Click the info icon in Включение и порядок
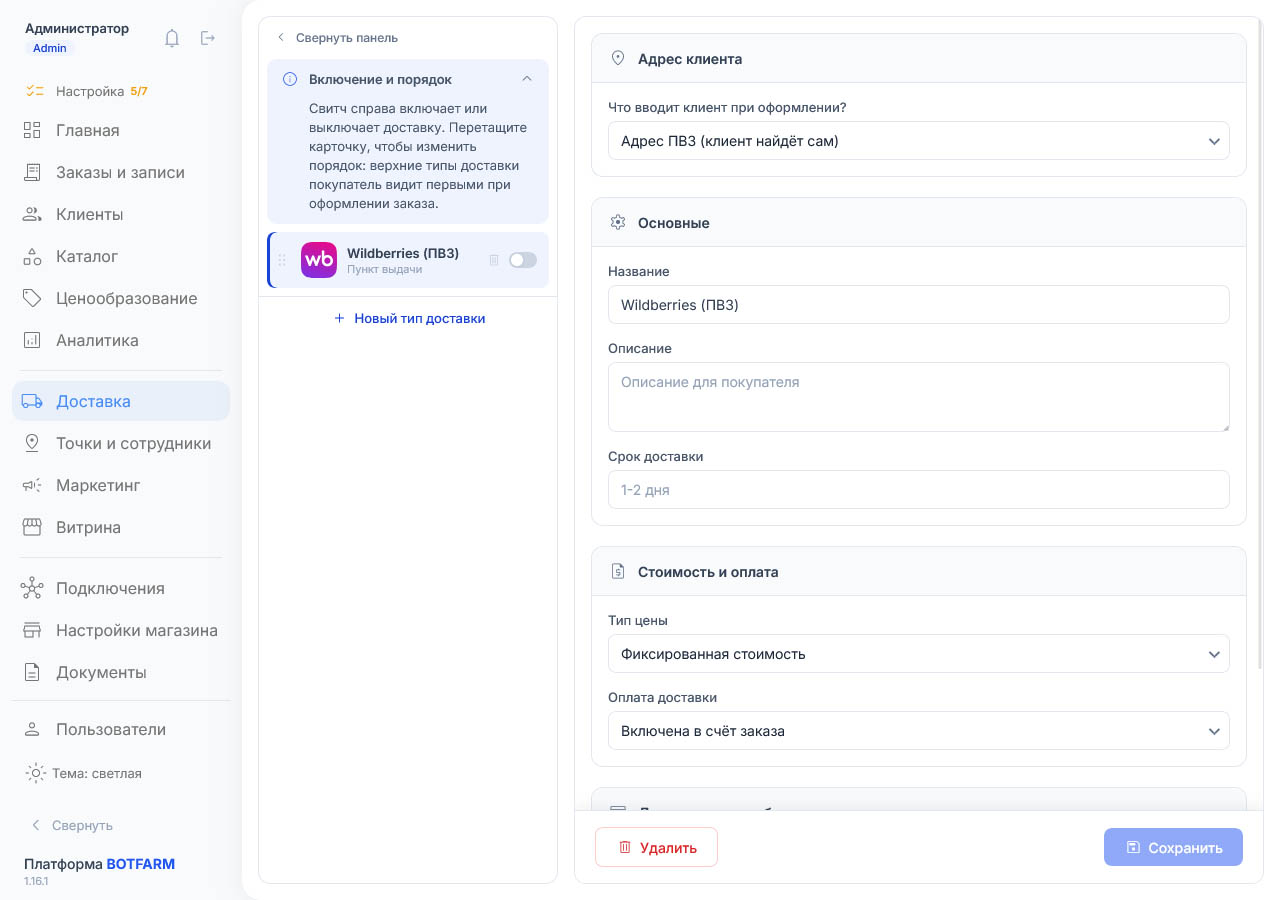Viewport: 1280px width, 900px height. pyautogui.click(x=290, y=79)
